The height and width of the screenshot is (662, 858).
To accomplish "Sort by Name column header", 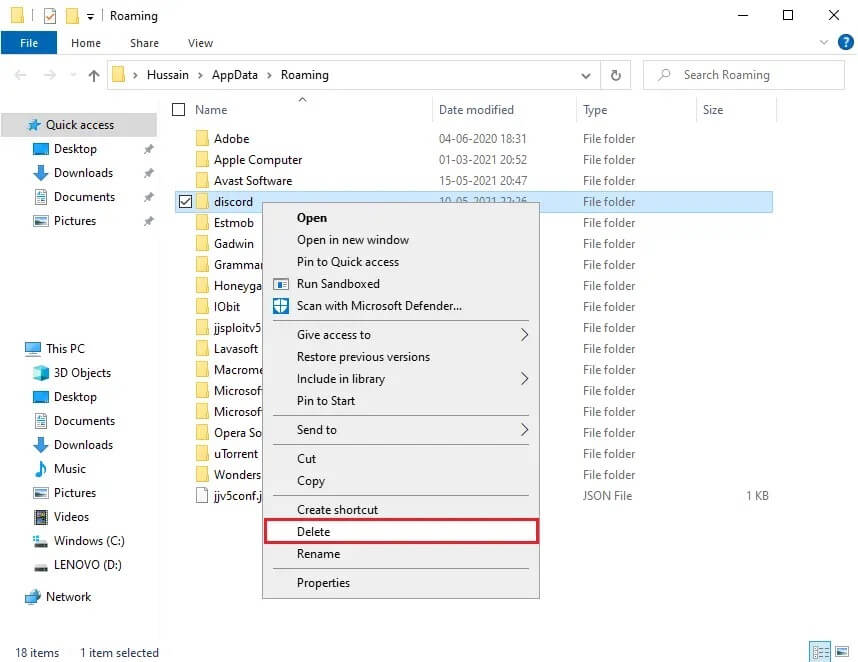I will 211,109.
